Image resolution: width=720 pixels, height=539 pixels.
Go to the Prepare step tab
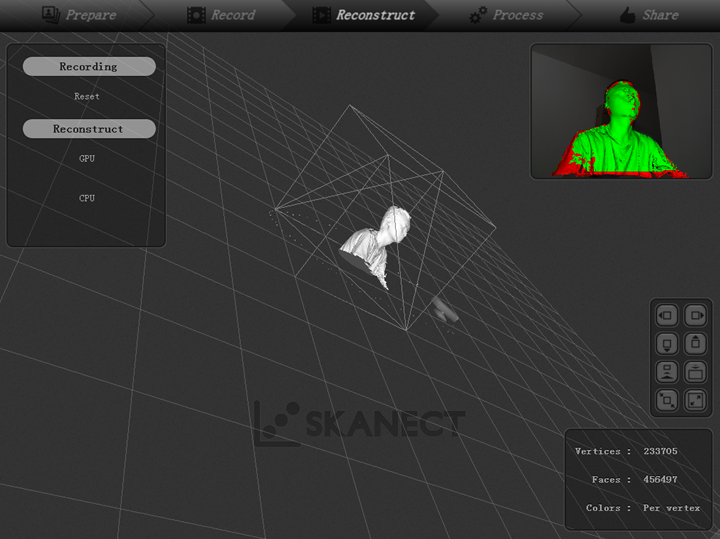click(x=78, y=15)
